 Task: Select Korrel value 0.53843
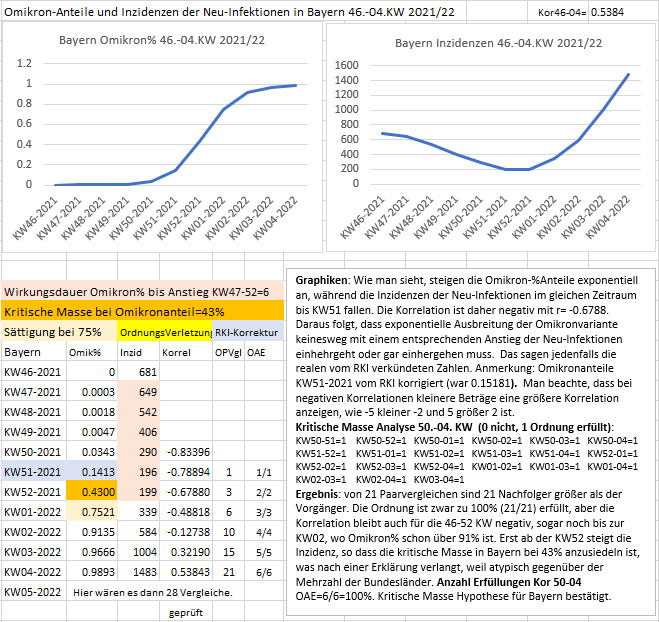coord(186,572)
